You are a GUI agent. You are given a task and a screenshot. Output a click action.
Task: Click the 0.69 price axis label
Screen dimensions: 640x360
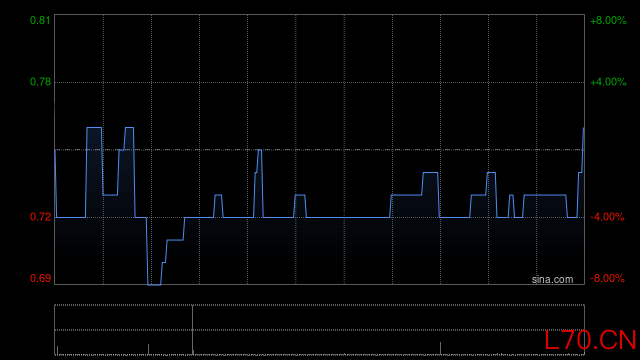coord(40,279)
